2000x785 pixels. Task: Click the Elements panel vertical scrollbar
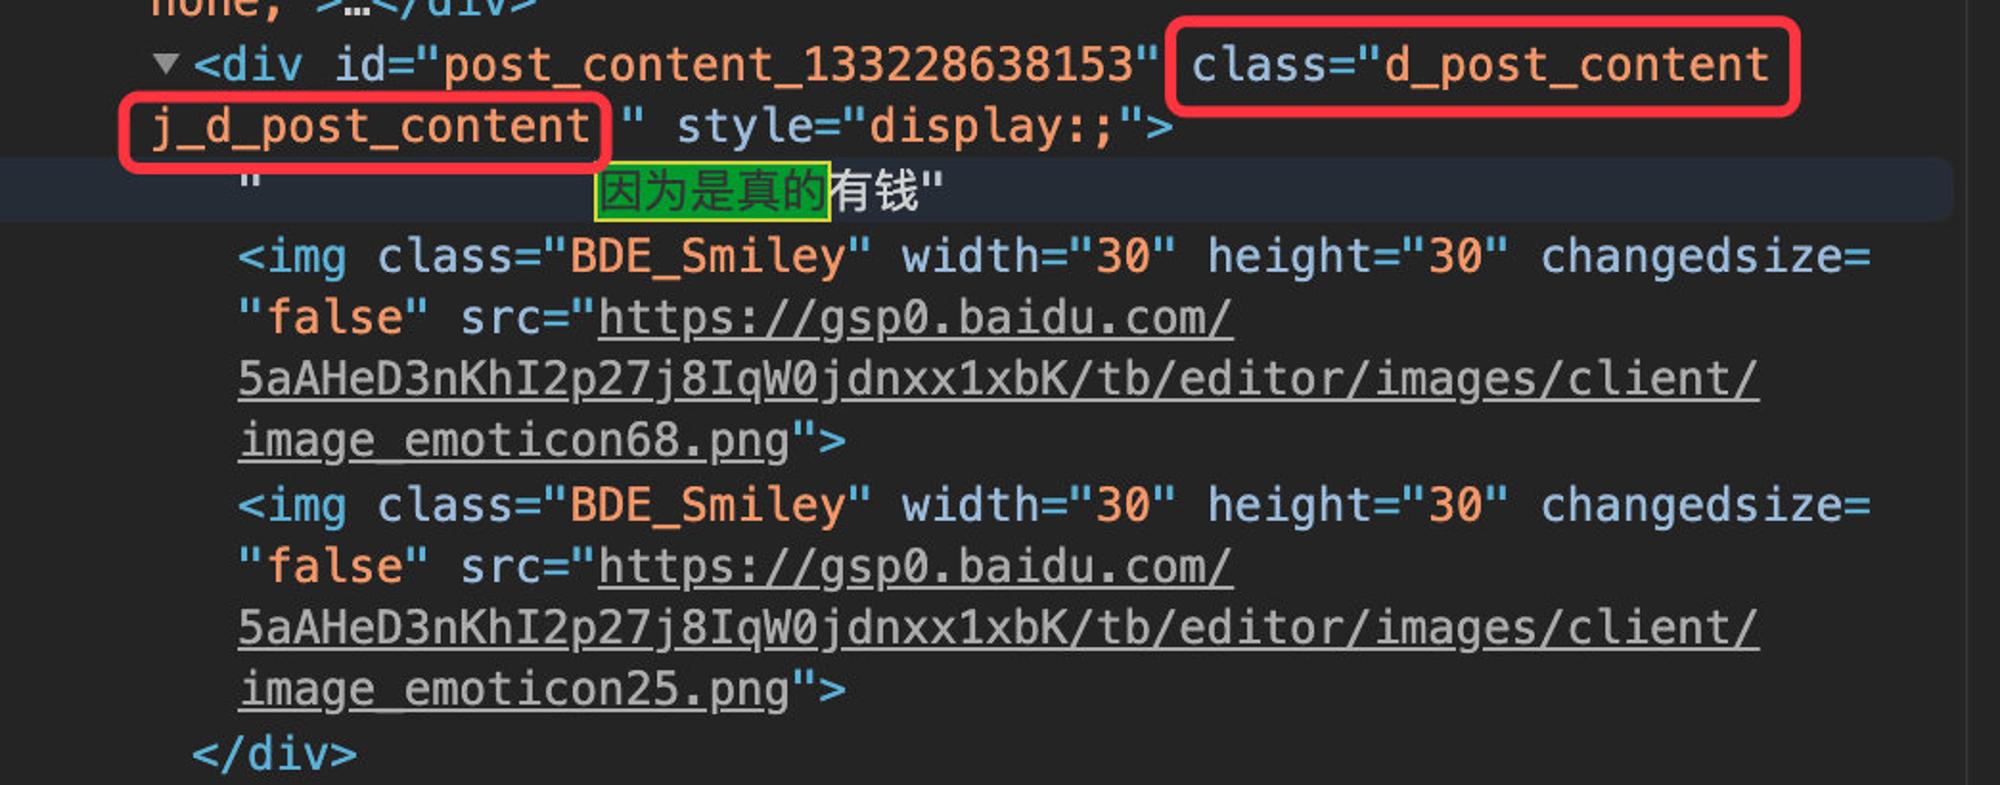[x=1982, y=392]
